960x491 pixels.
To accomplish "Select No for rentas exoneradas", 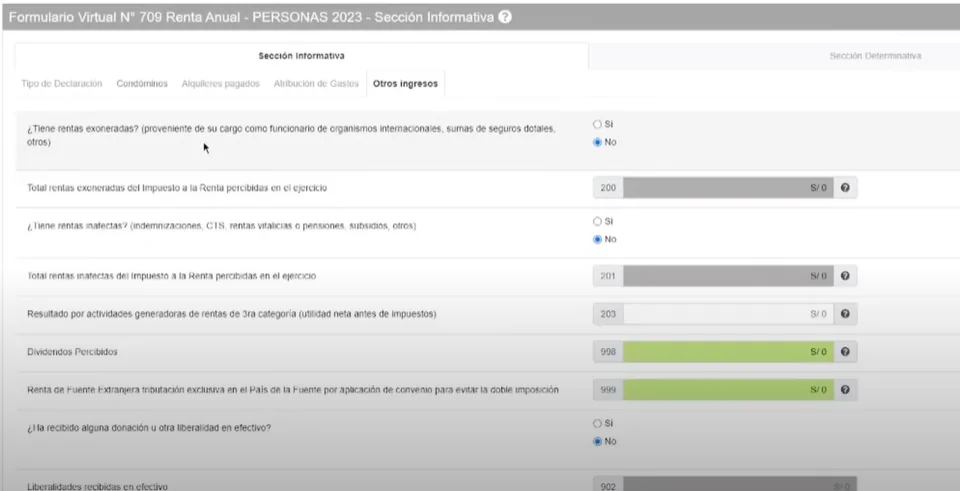I will click(598, 142).
